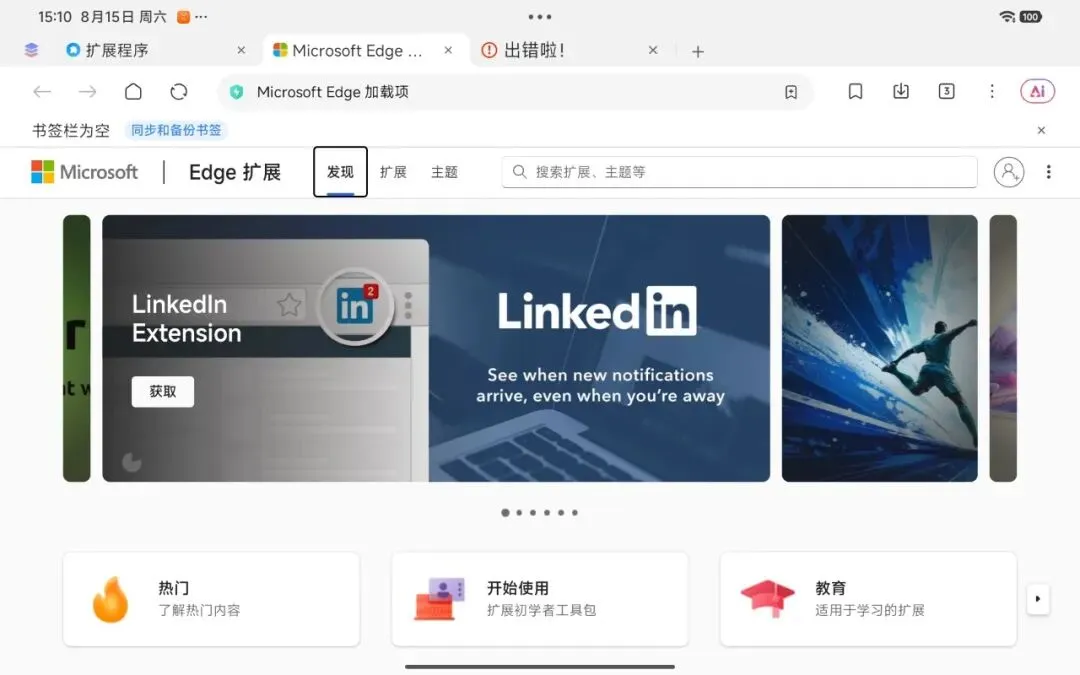The height and width of the screenshot is (675, 1080).
Task: Close the Microsoft Edge tab
Action: pyautogui.click(x=448, y=50)
